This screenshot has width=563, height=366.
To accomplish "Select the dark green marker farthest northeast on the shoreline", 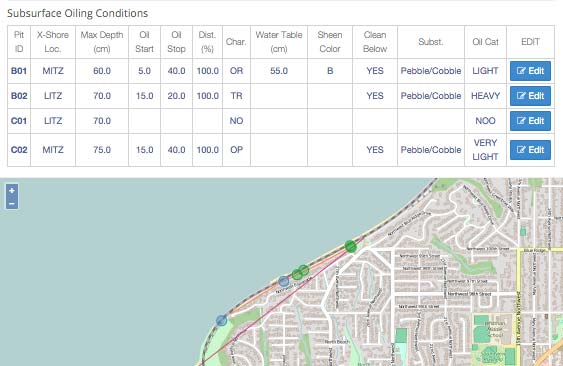I will click(x=350, y=246).
